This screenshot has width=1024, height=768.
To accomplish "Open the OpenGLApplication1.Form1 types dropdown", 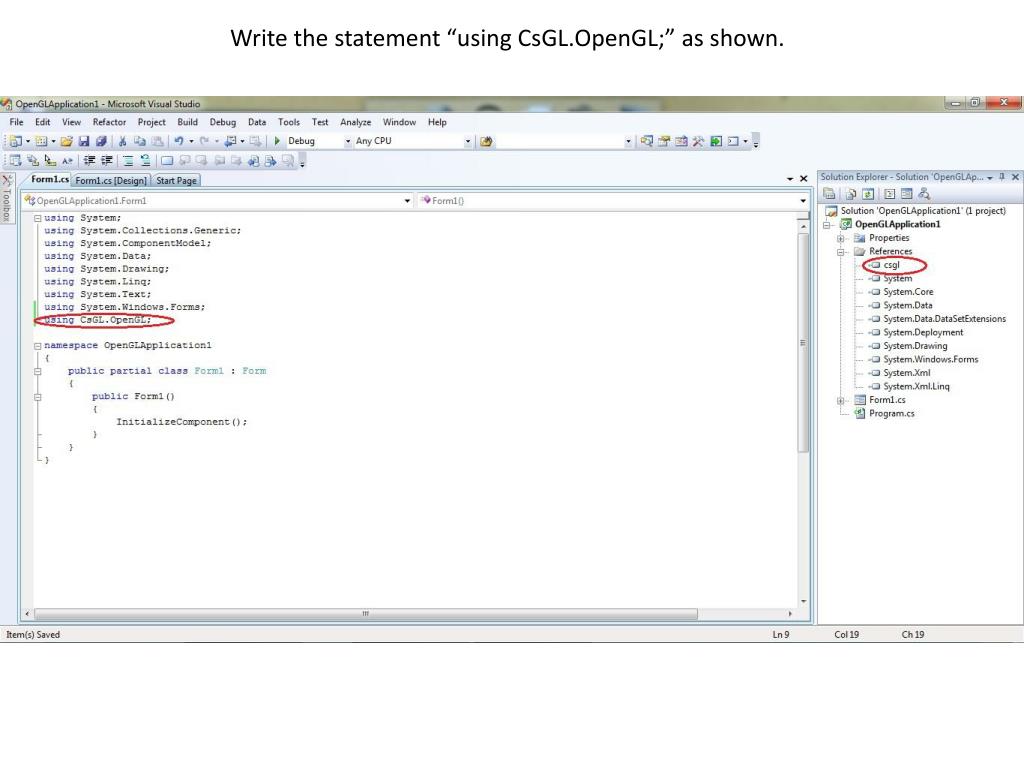I will pos(407,200).
